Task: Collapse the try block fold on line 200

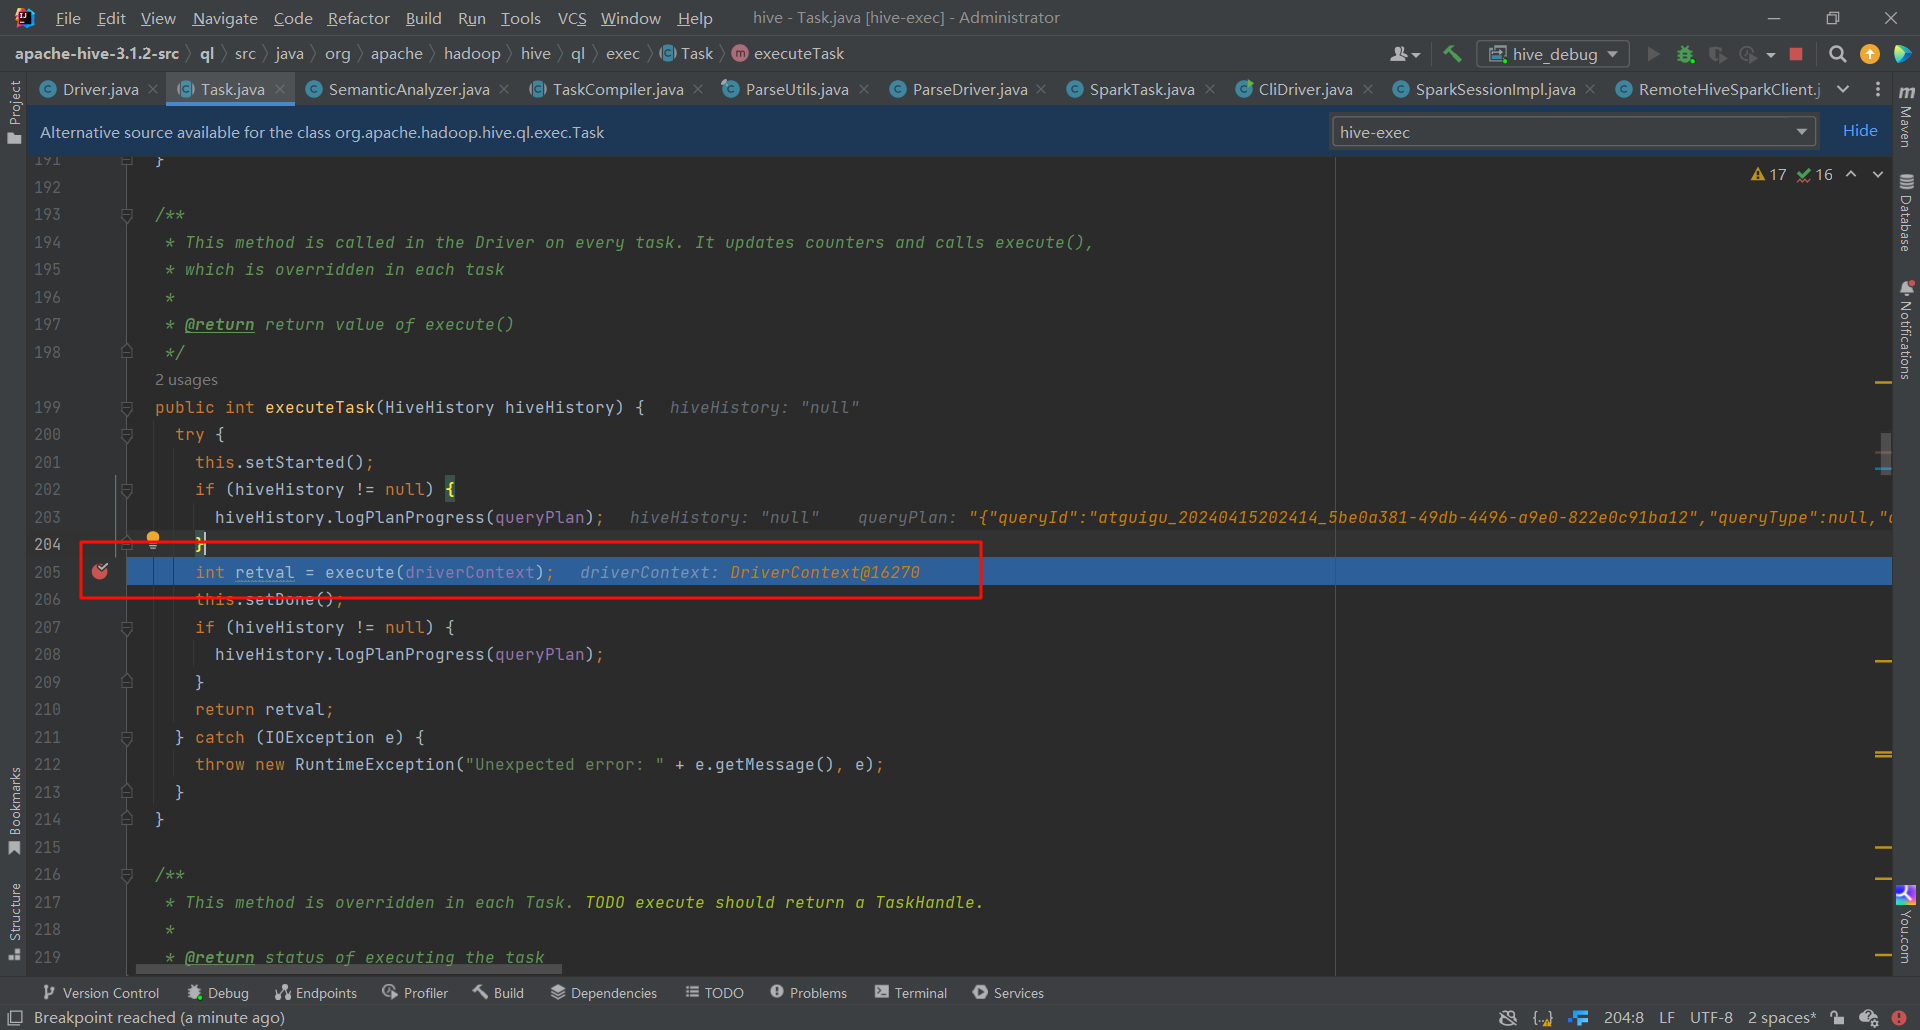Action: coord(127,434)
